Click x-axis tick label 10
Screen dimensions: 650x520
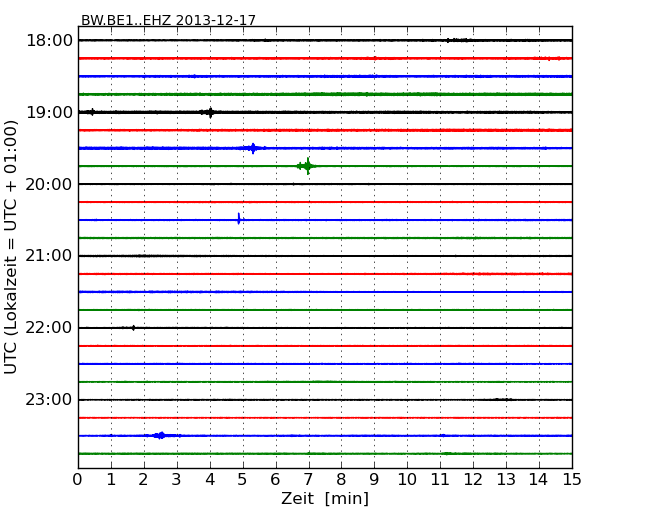pos(407,480)
